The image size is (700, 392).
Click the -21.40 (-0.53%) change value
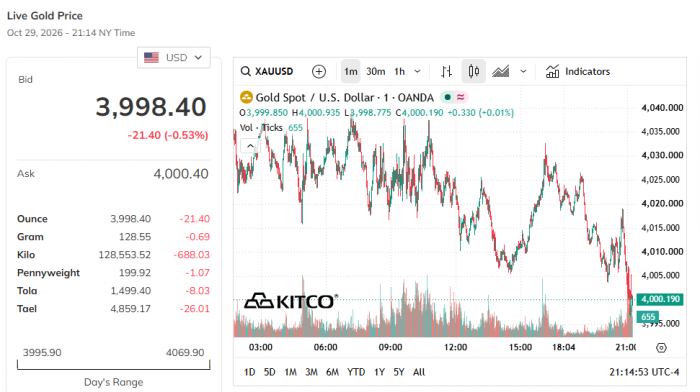pos(168,135)
